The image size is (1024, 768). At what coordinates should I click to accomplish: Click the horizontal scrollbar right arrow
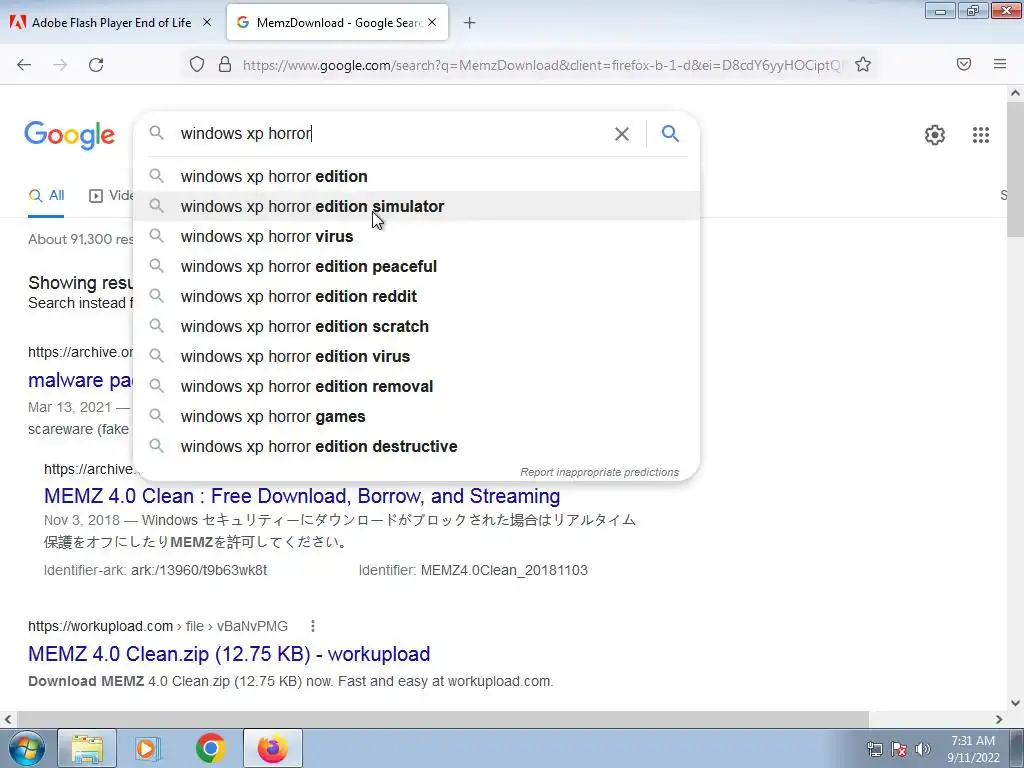tap(999, 719)
